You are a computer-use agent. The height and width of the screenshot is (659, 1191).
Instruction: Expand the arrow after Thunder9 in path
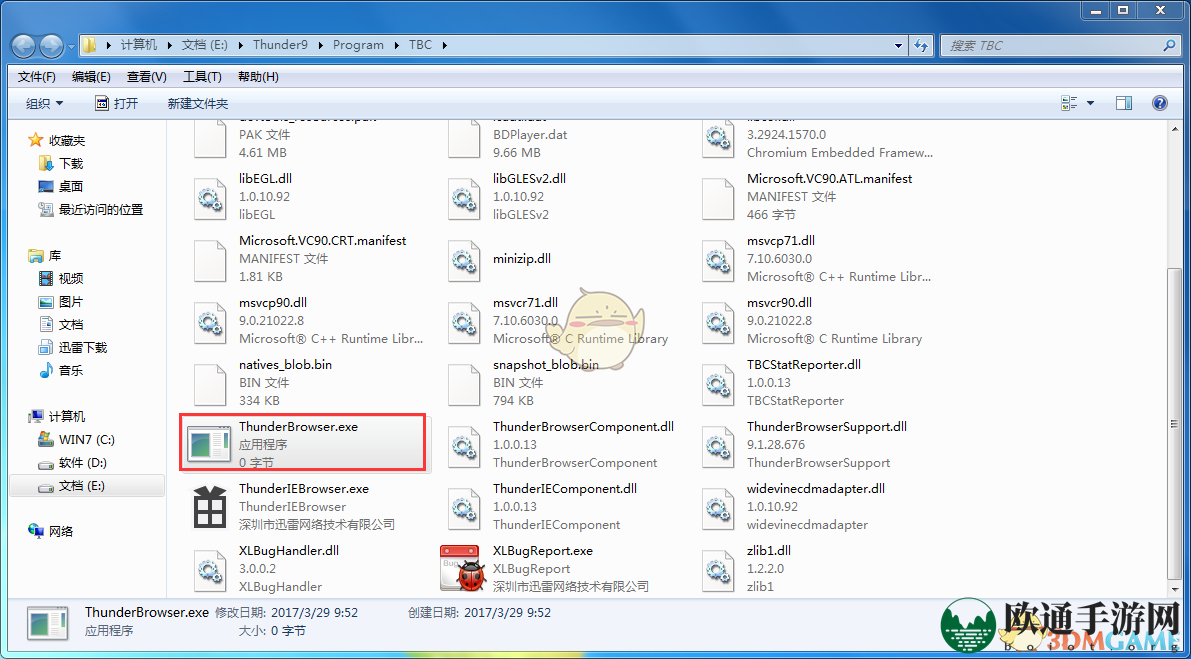(320, 45)
